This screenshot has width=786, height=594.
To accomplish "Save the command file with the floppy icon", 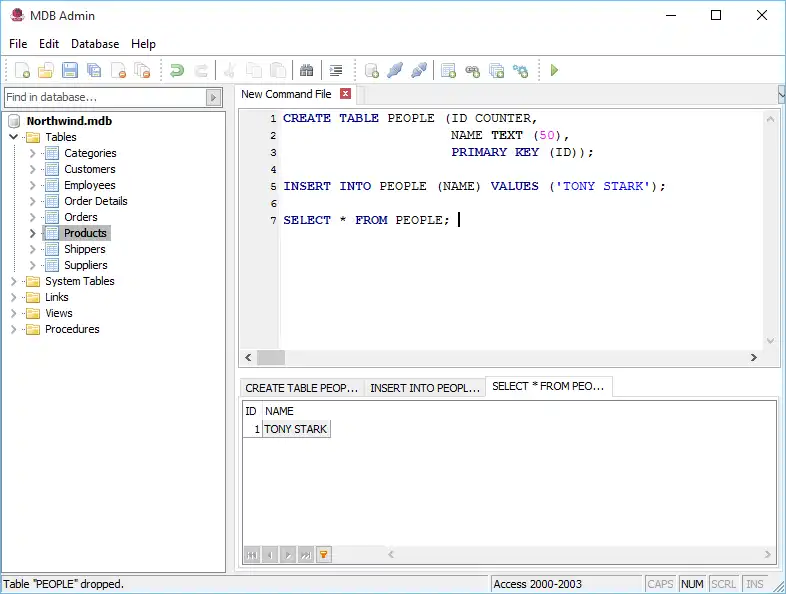I will click(70, 70).
